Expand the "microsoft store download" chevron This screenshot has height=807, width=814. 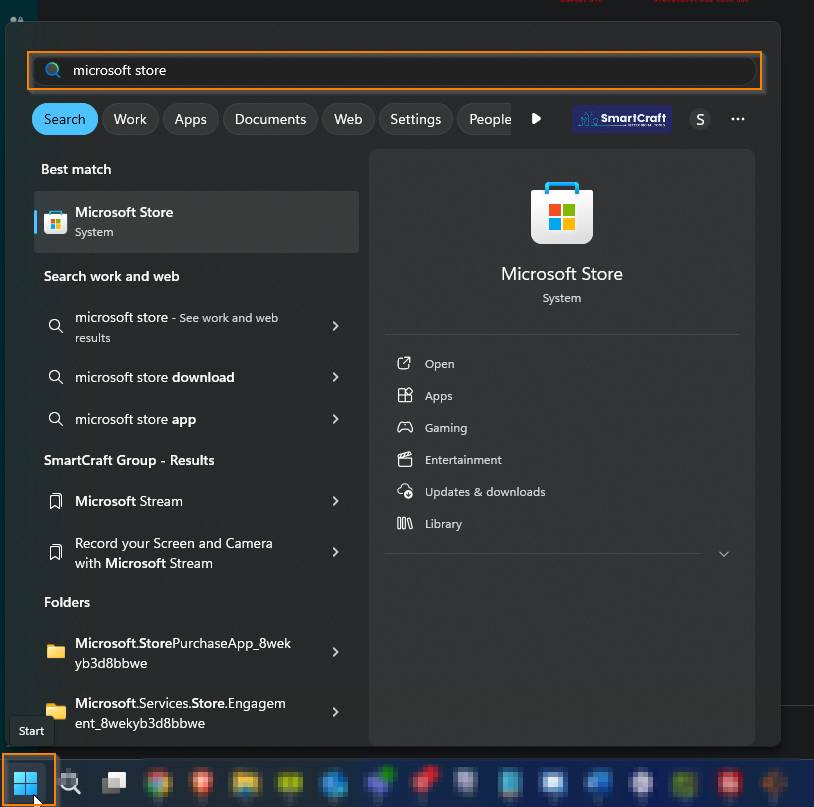click(335, 377)
